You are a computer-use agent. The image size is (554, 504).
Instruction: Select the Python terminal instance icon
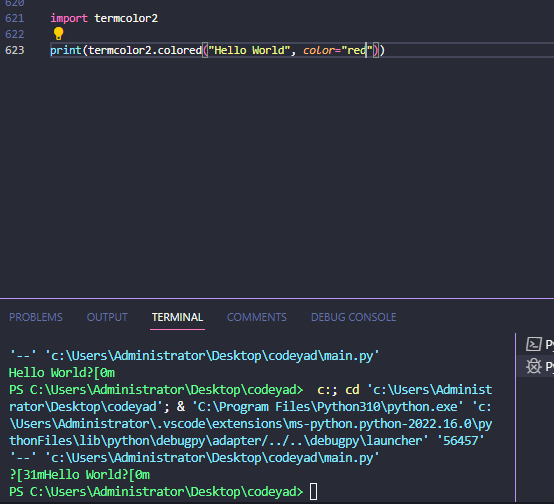pos(534,344)
